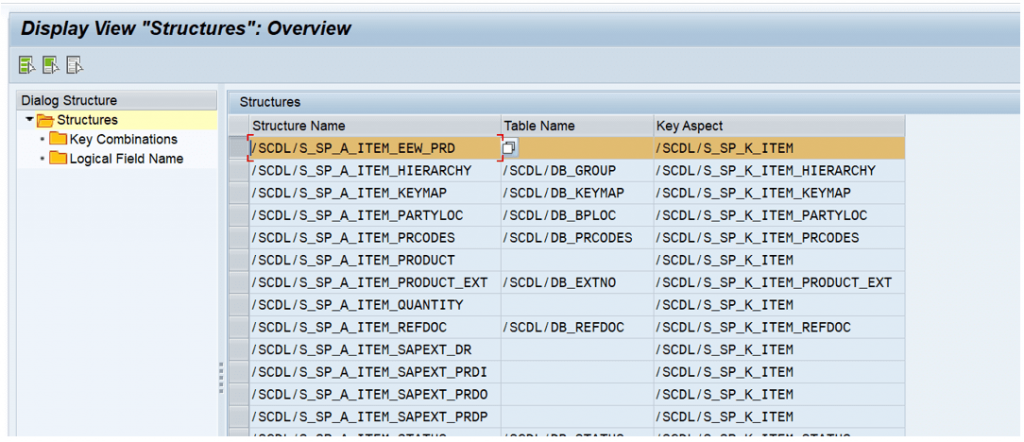Click structure name /SCDL/S_SP_A_ITEM_PRCODES
Viewport: 1024px width, 442px height.
coord(353,238)
